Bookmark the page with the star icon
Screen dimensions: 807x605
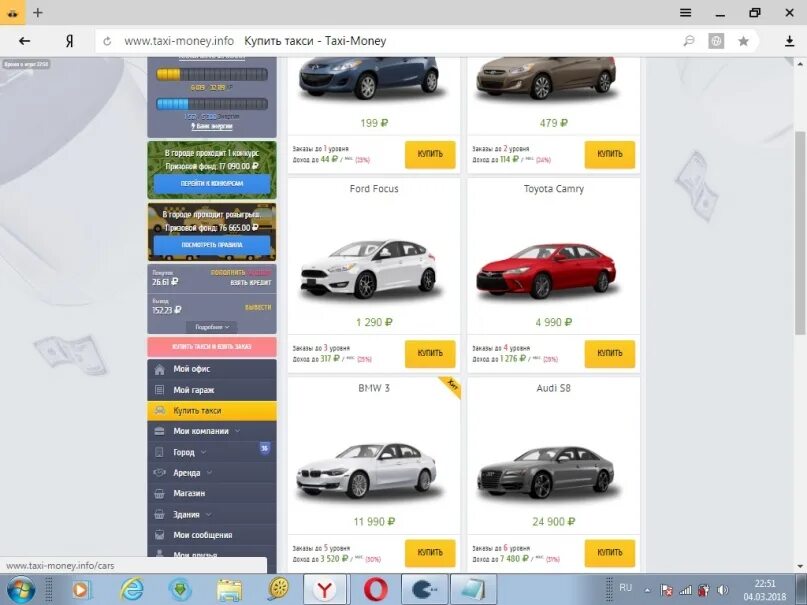pos(743,41)
